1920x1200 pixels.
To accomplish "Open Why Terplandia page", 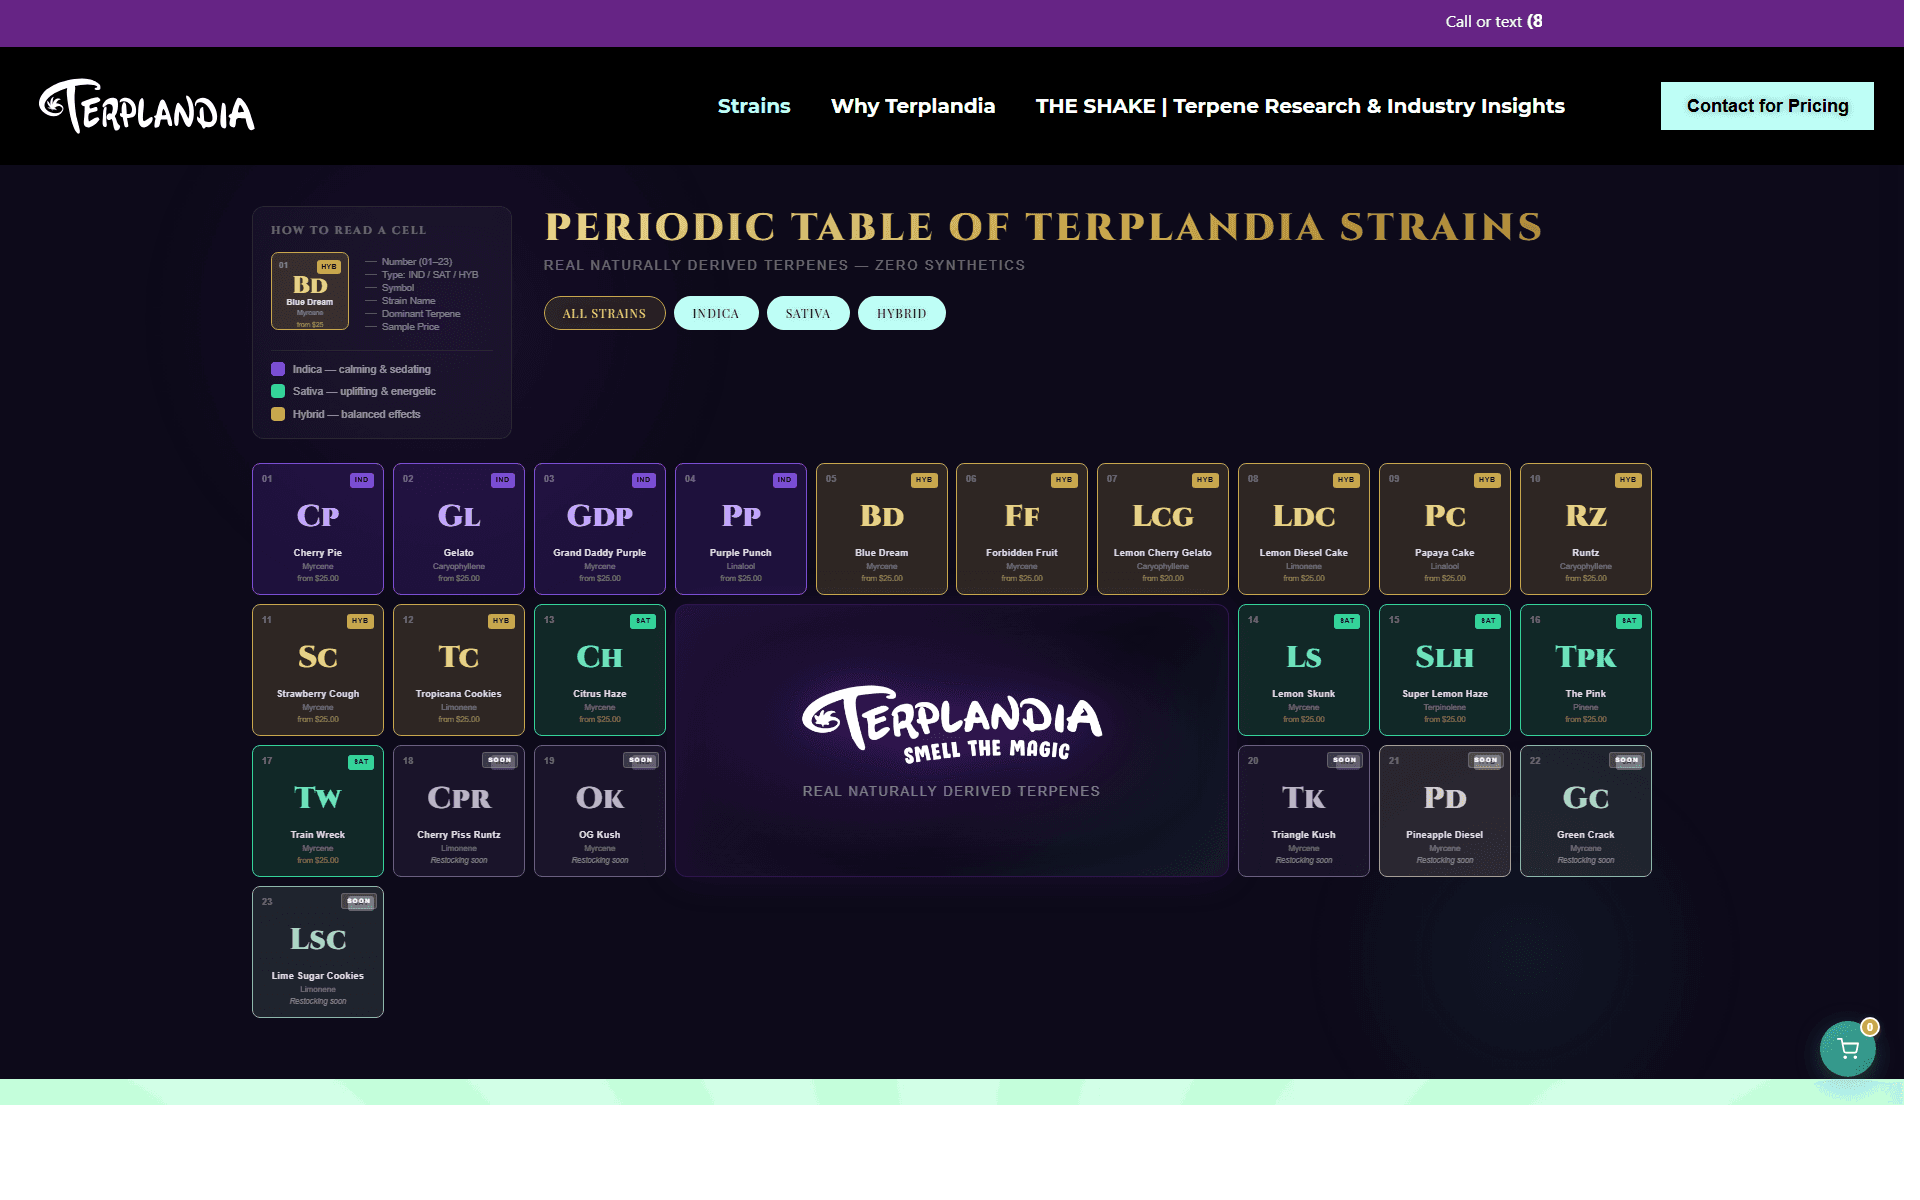I will coord(913,106).
